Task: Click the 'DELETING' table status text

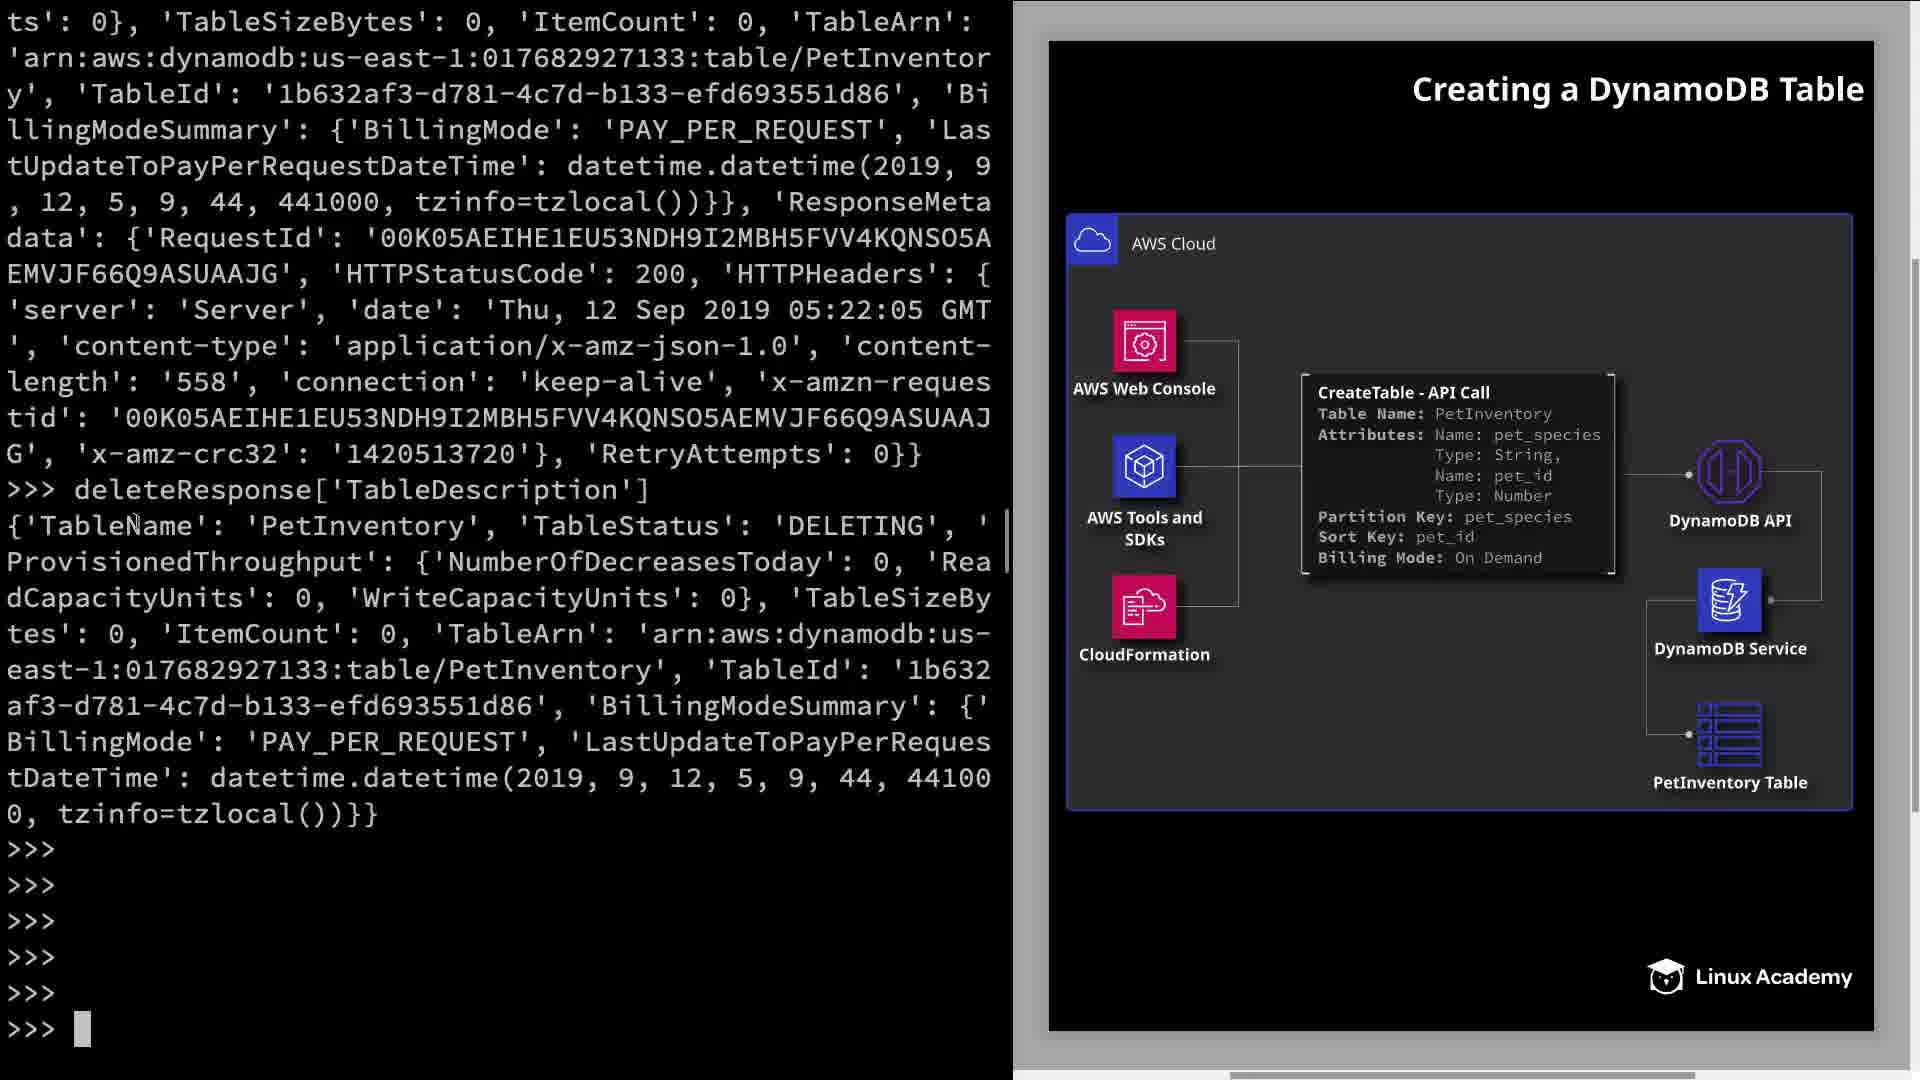Action: click(855, 526)
